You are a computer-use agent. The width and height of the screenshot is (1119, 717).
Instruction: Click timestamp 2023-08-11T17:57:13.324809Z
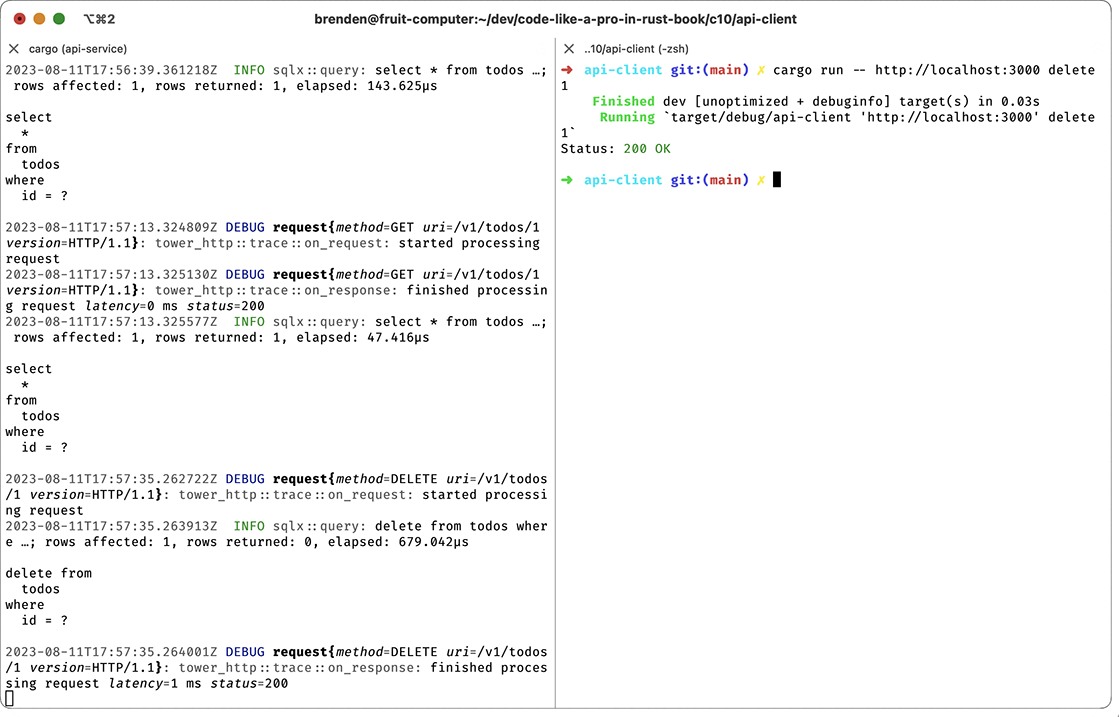111,227
